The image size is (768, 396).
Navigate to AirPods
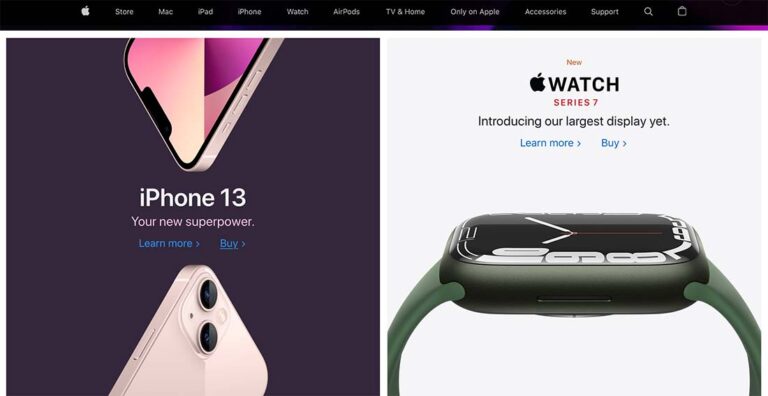346,12
